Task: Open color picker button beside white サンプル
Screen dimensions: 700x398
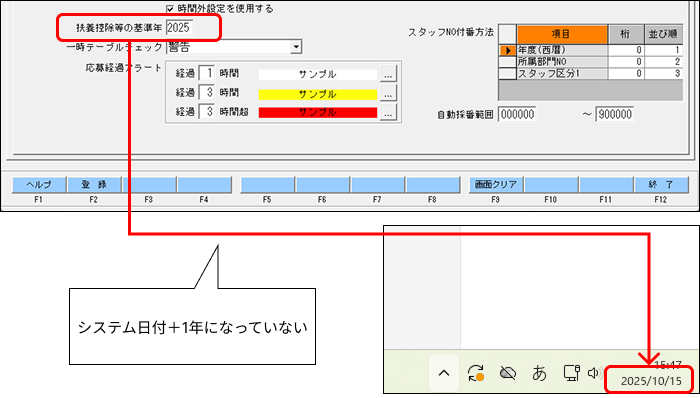Action: [388, 75]
